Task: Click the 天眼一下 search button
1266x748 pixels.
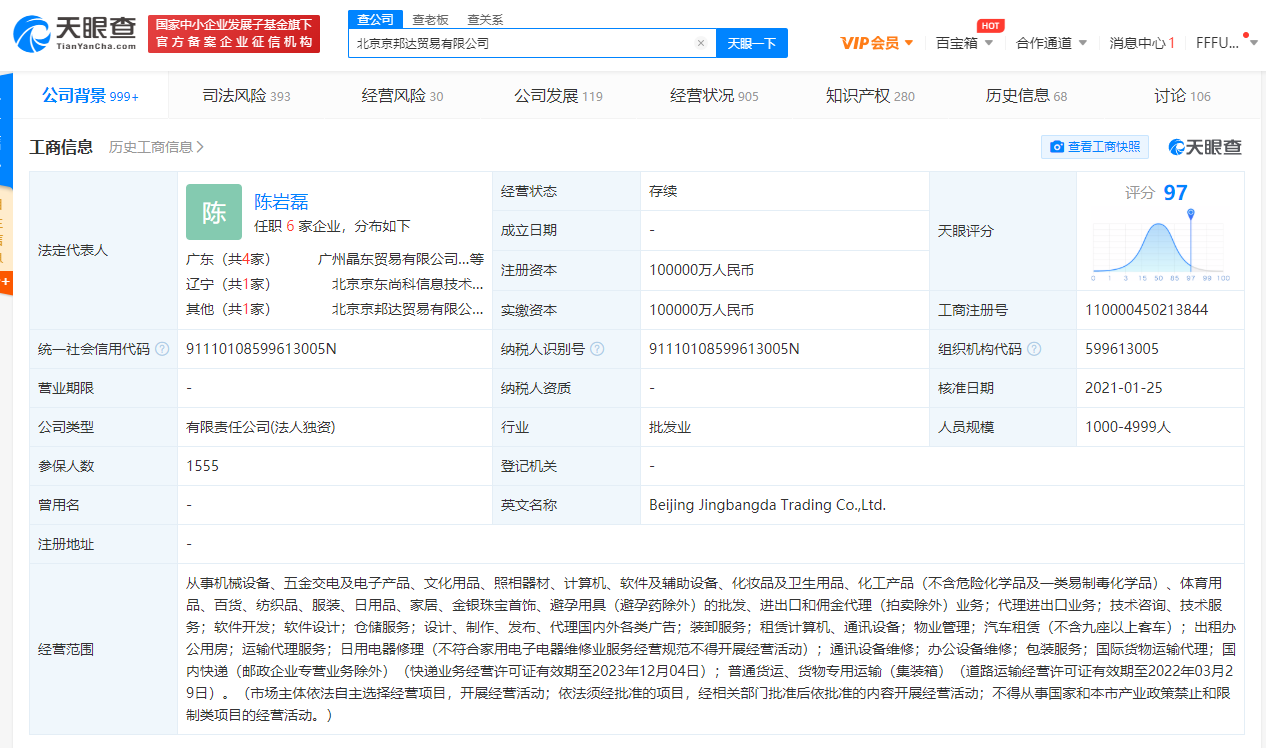Action: (752, 43)
